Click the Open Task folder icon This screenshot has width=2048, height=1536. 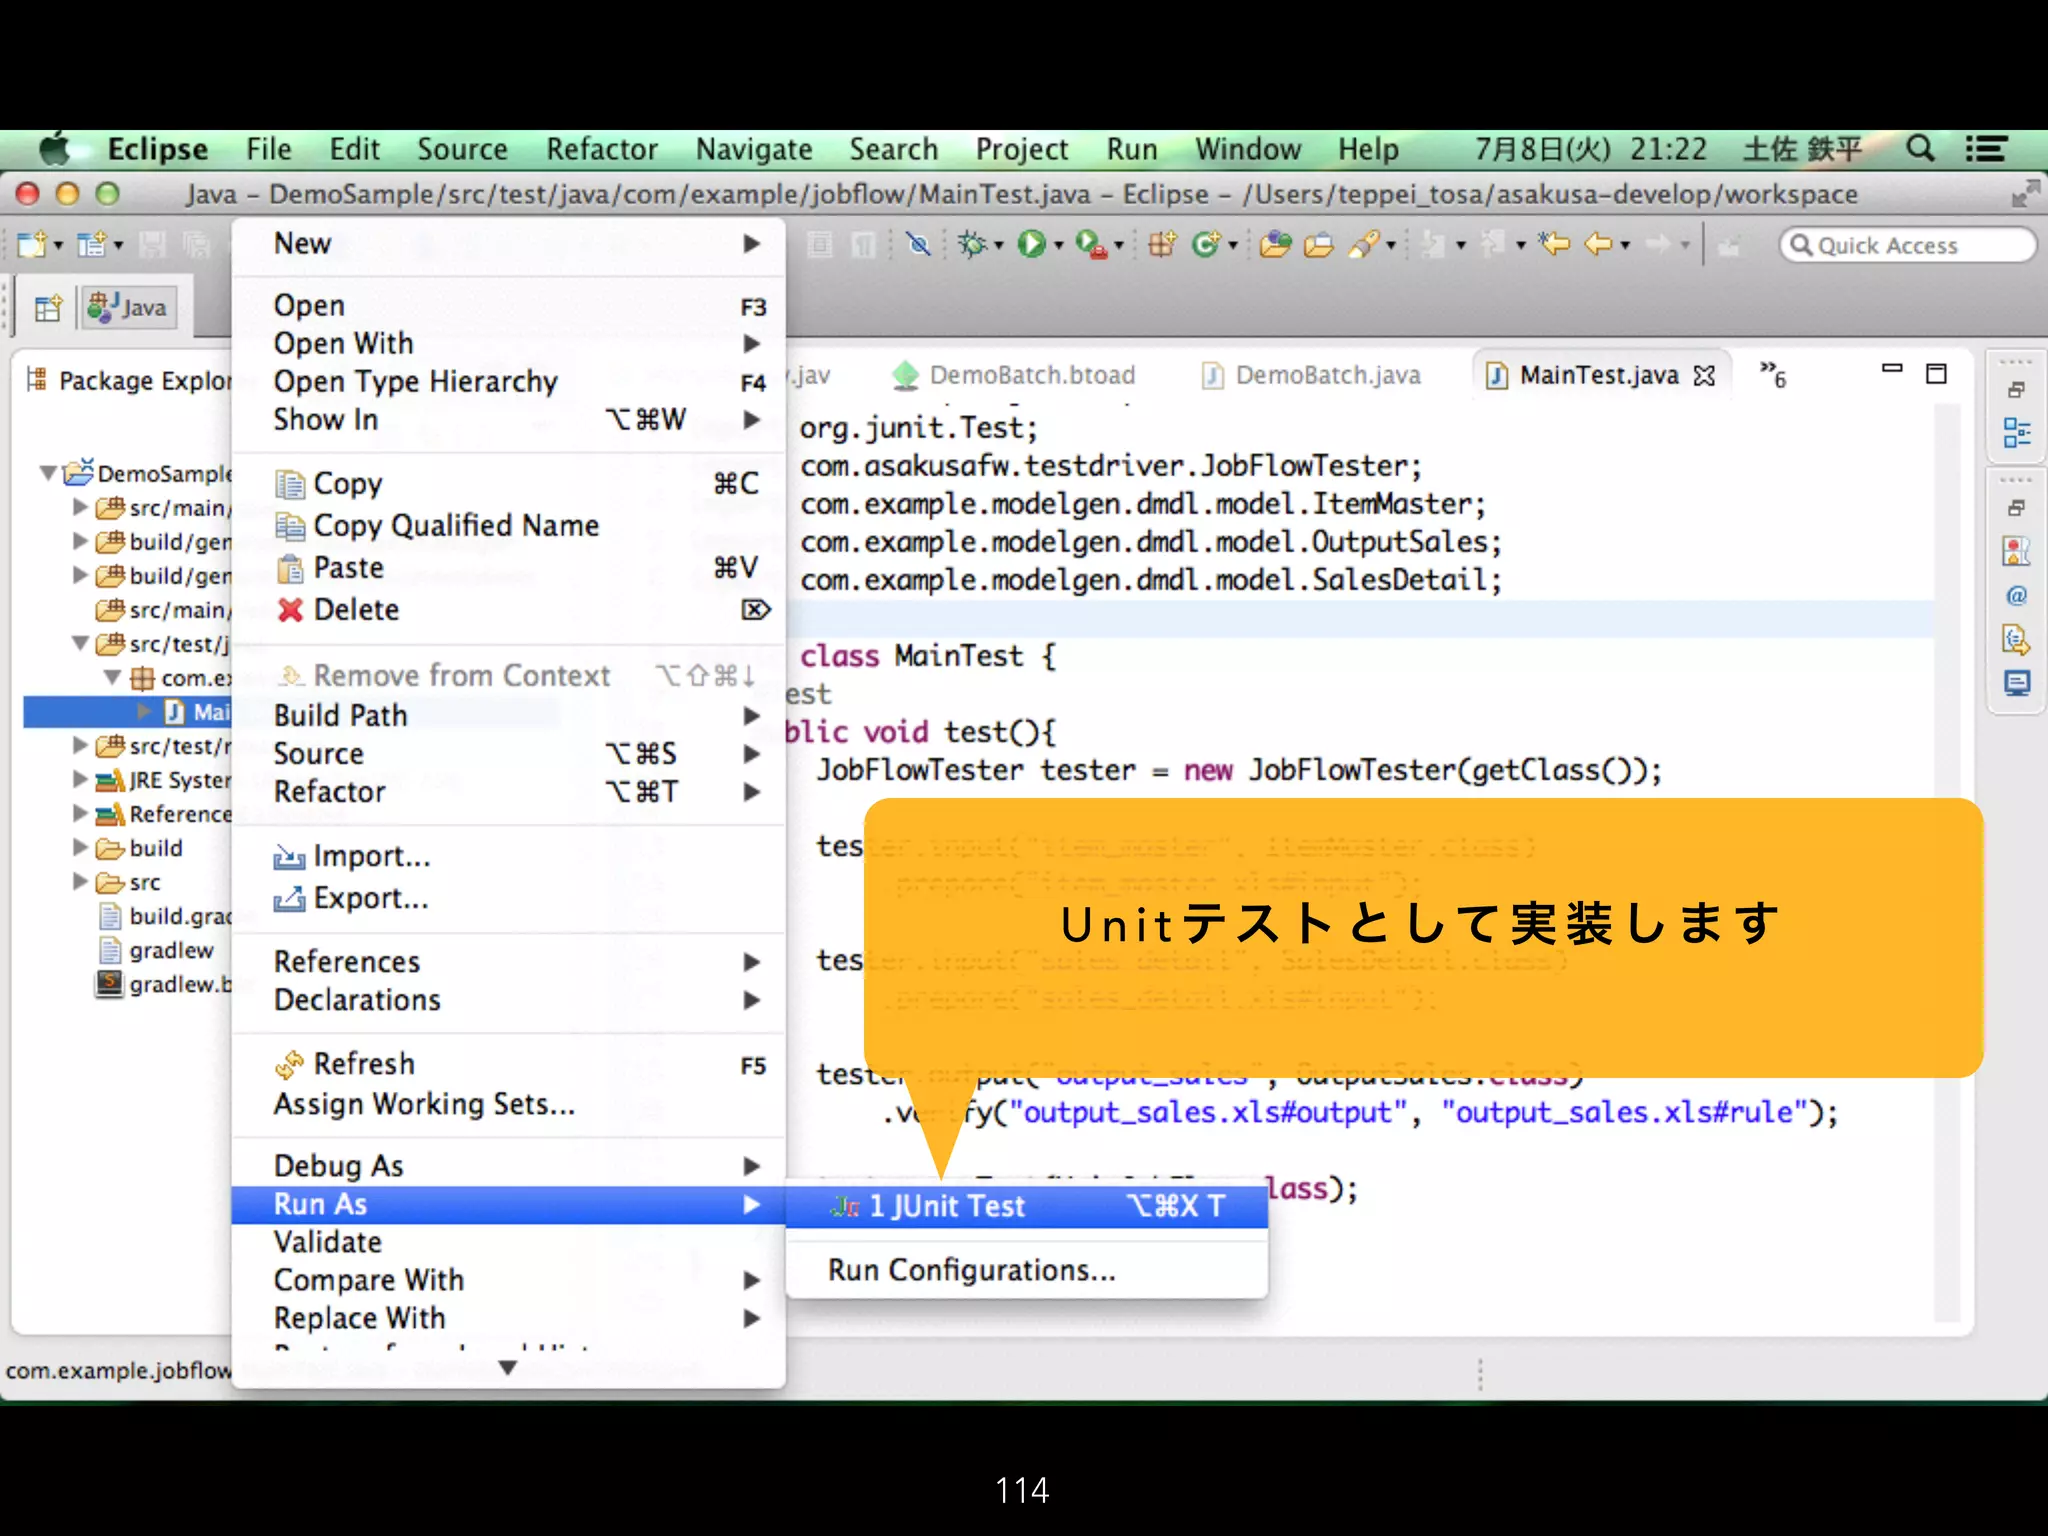pyautogui.click(x=1319, y=244)
